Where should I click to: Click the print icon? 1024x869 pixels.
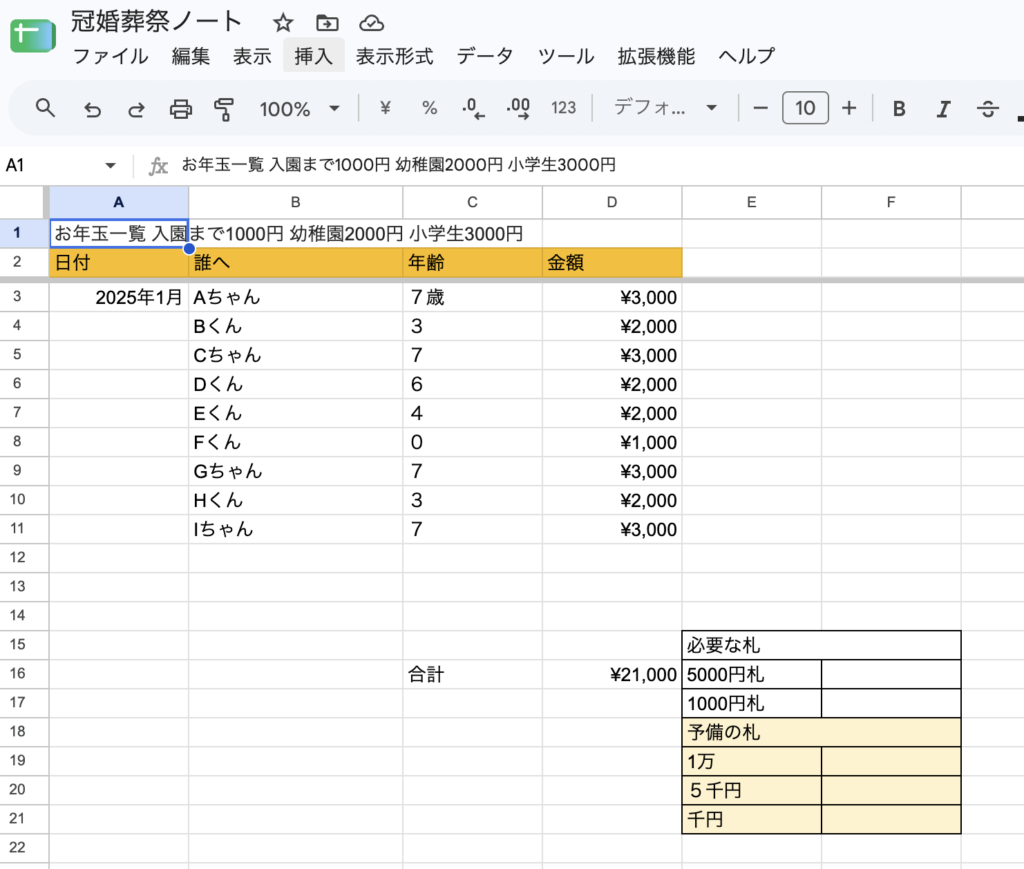click(x=181, y=108)
